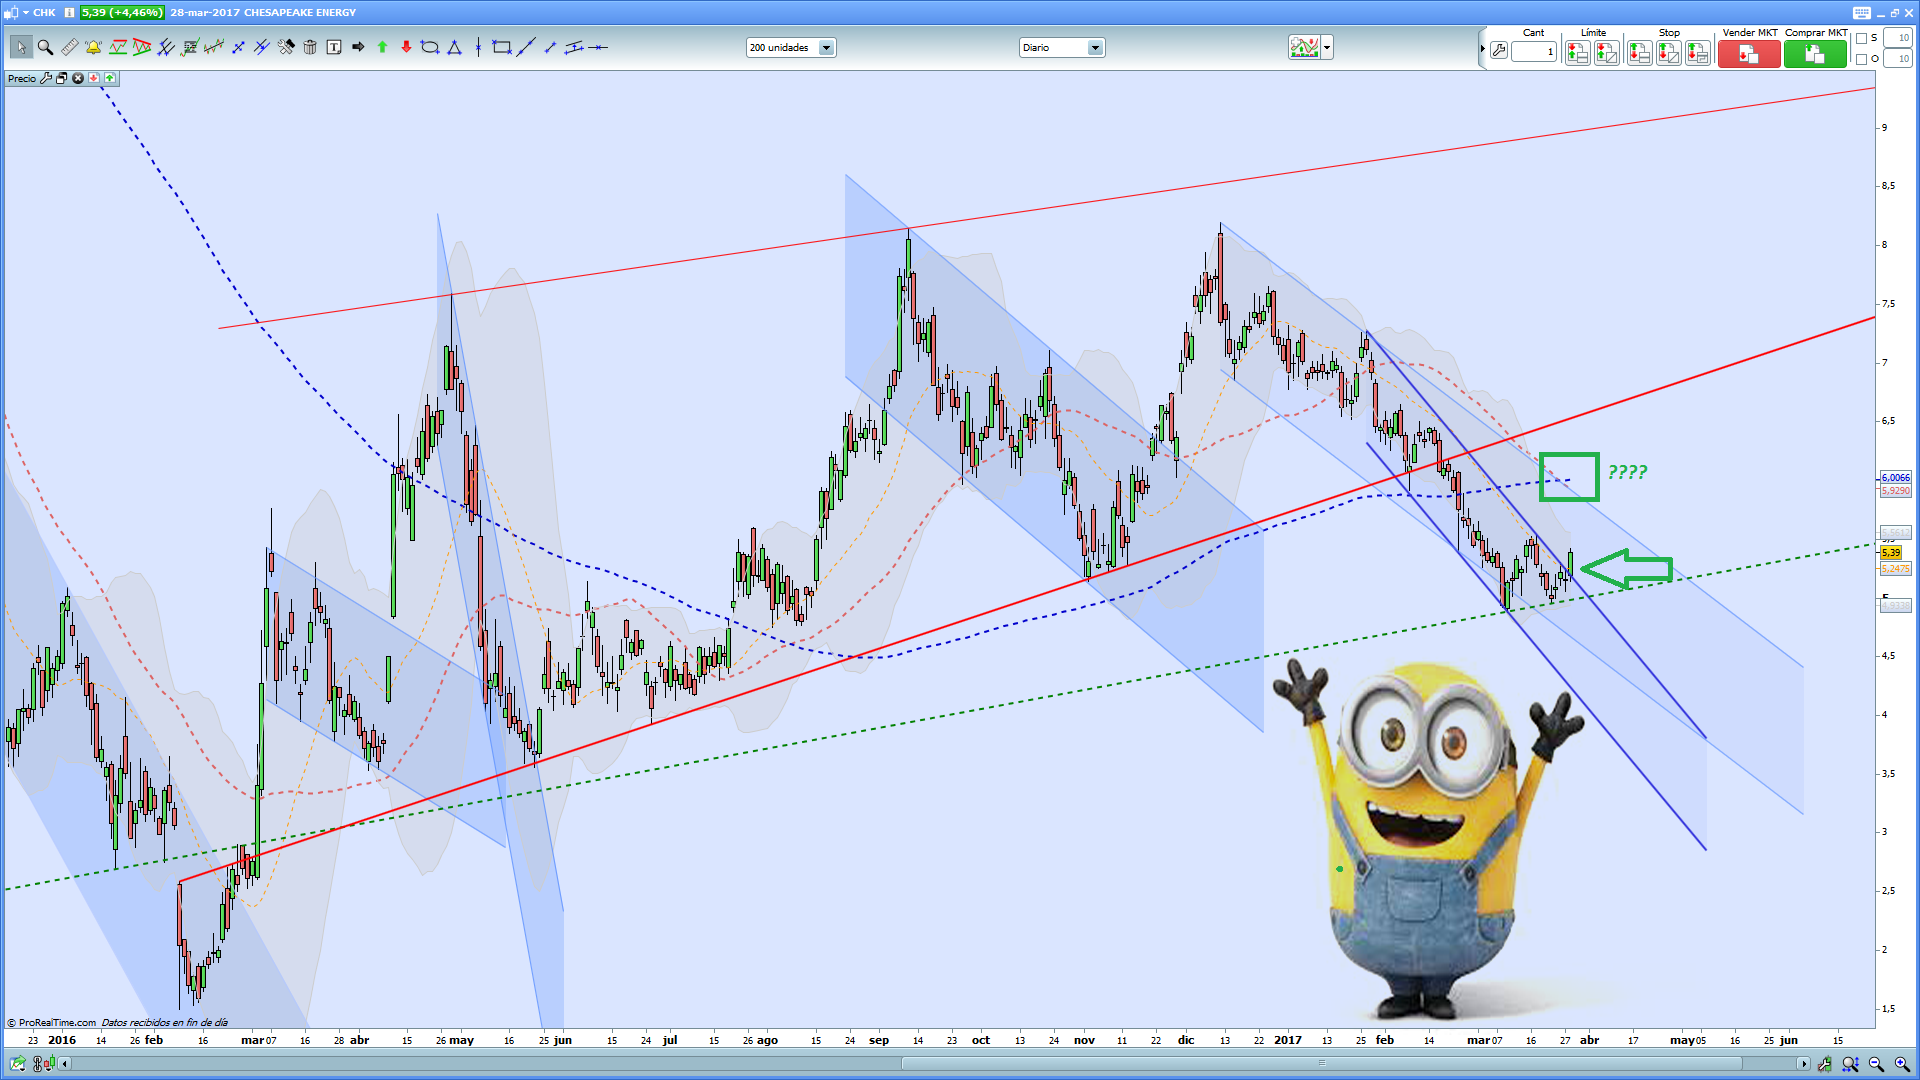
Task: Expand the indicators chart-style dropdown arrow
Action: (1327, 48)
